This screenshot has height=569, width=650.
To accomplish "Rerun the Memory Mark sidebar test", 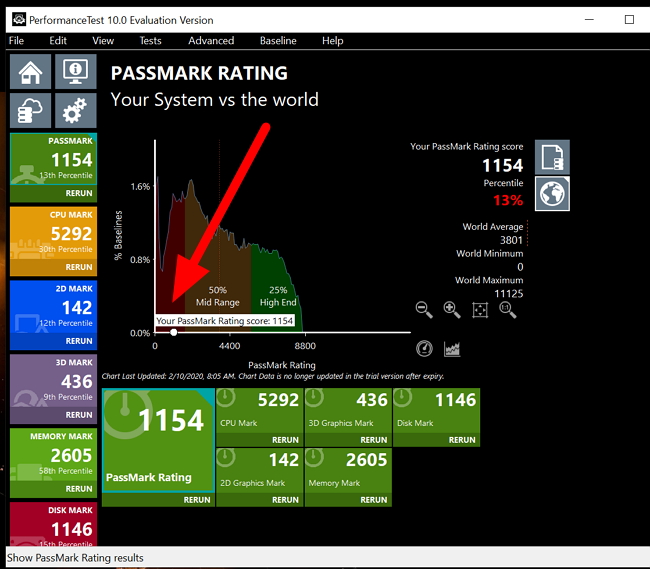I will (79, 489).
